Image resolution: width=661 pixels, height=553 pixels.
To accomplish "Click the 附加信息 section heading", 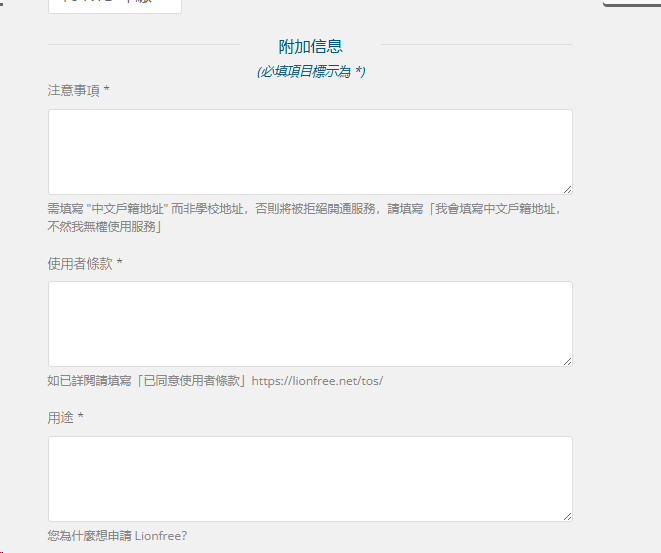I will click(310, 46).
